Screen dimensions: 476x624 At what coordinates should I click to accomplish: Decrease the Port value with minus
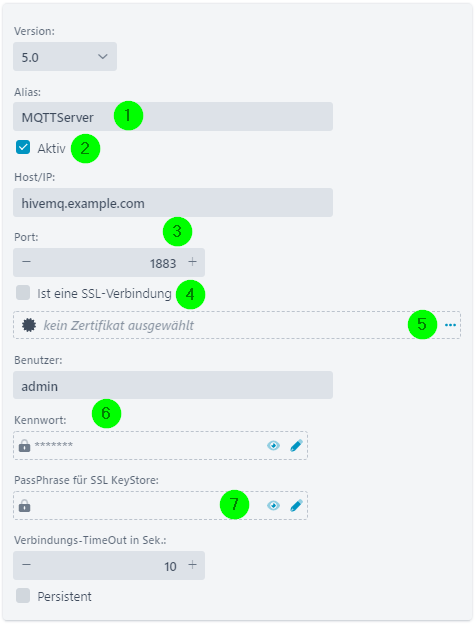coord(26,262)
